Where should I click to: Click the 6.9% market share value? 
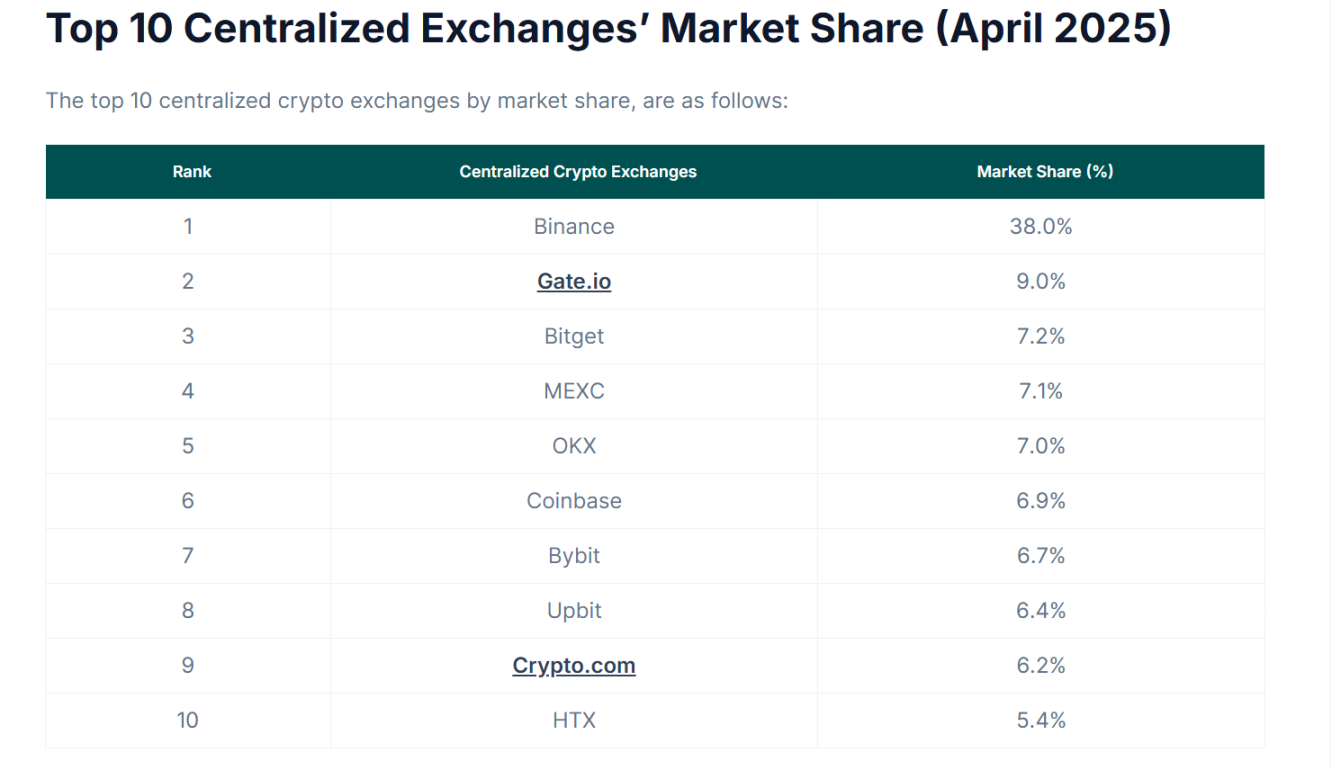[1041, 501]
